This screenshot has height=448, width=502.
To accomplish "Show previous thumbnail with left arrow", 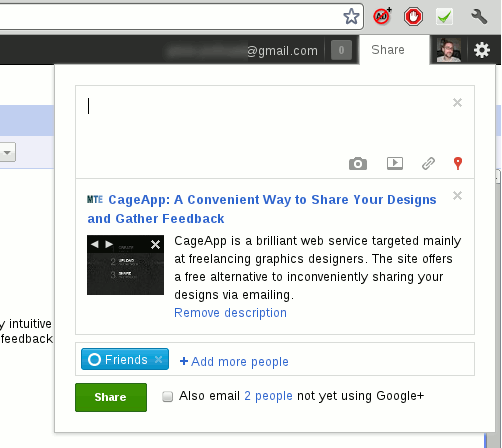I will coord(95,244).
